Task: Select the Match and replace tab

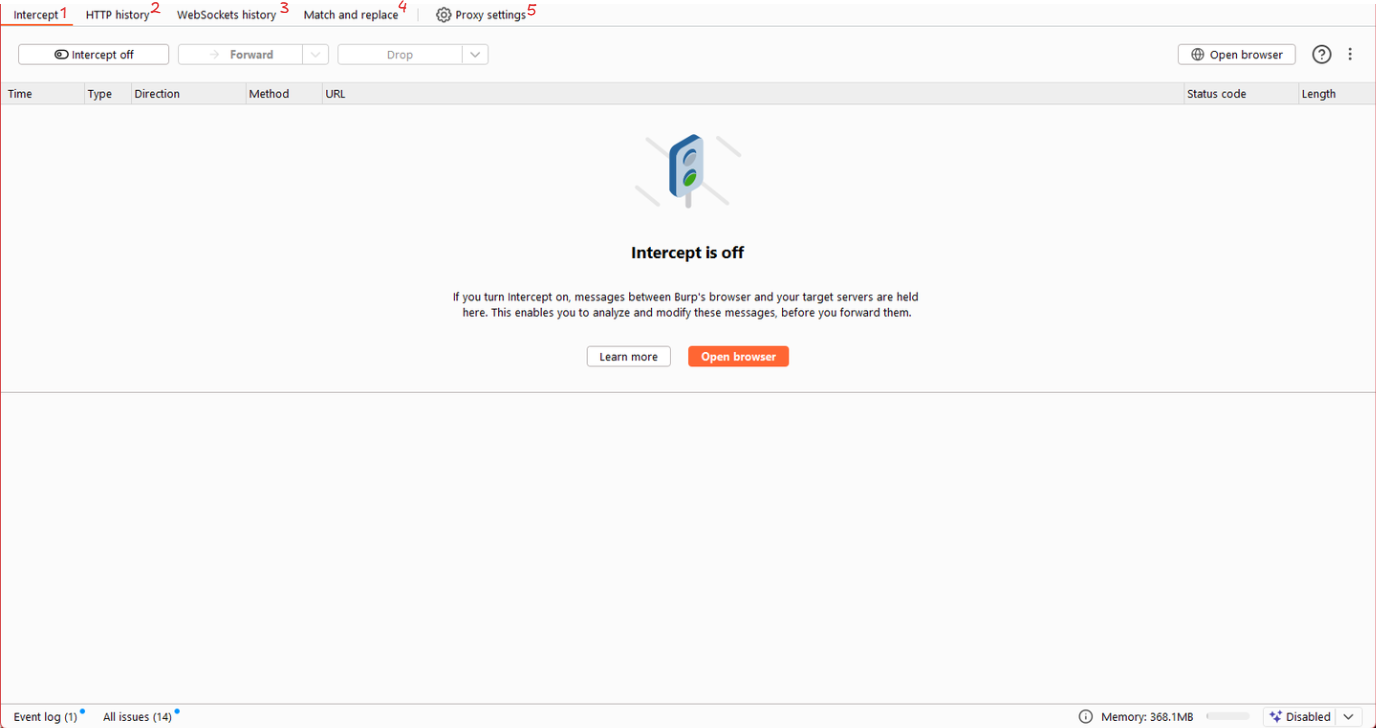Action: (x=350, y=15)
